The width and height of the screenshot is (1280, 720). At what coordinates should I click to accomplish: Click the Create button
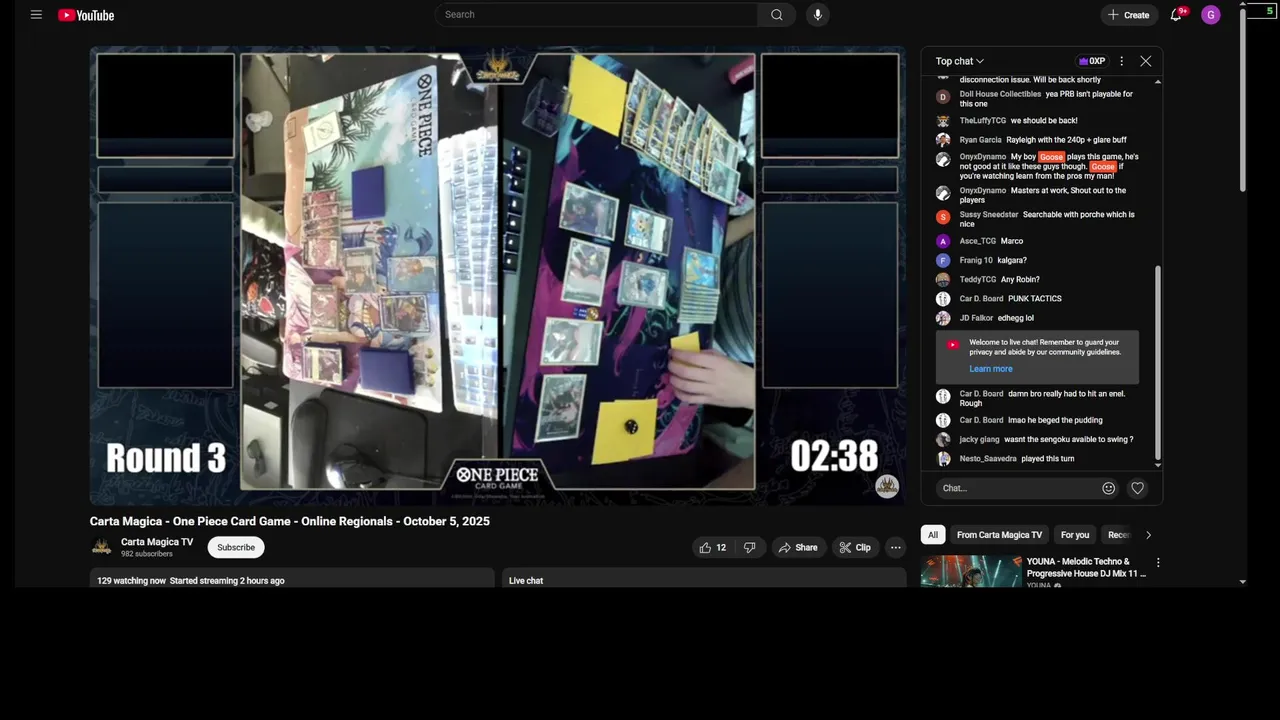[x=1129, y=15]
